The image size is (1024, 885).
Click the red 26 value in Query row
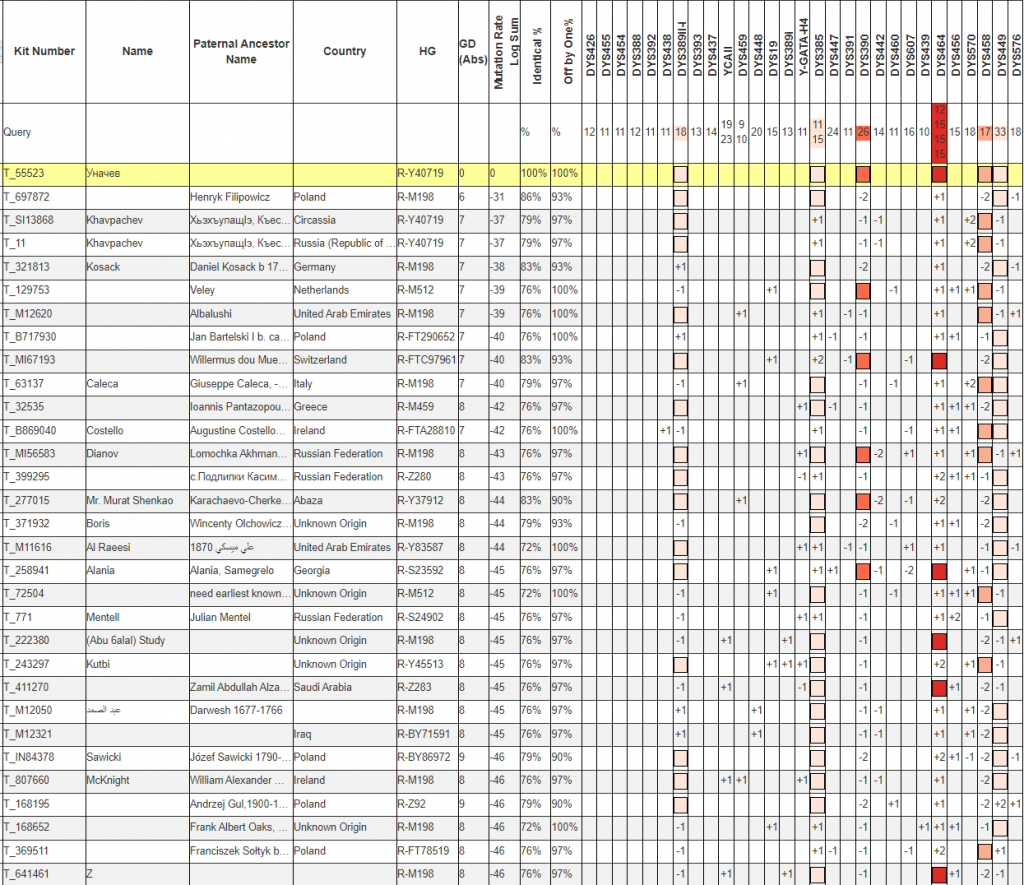tap(863, 132)
